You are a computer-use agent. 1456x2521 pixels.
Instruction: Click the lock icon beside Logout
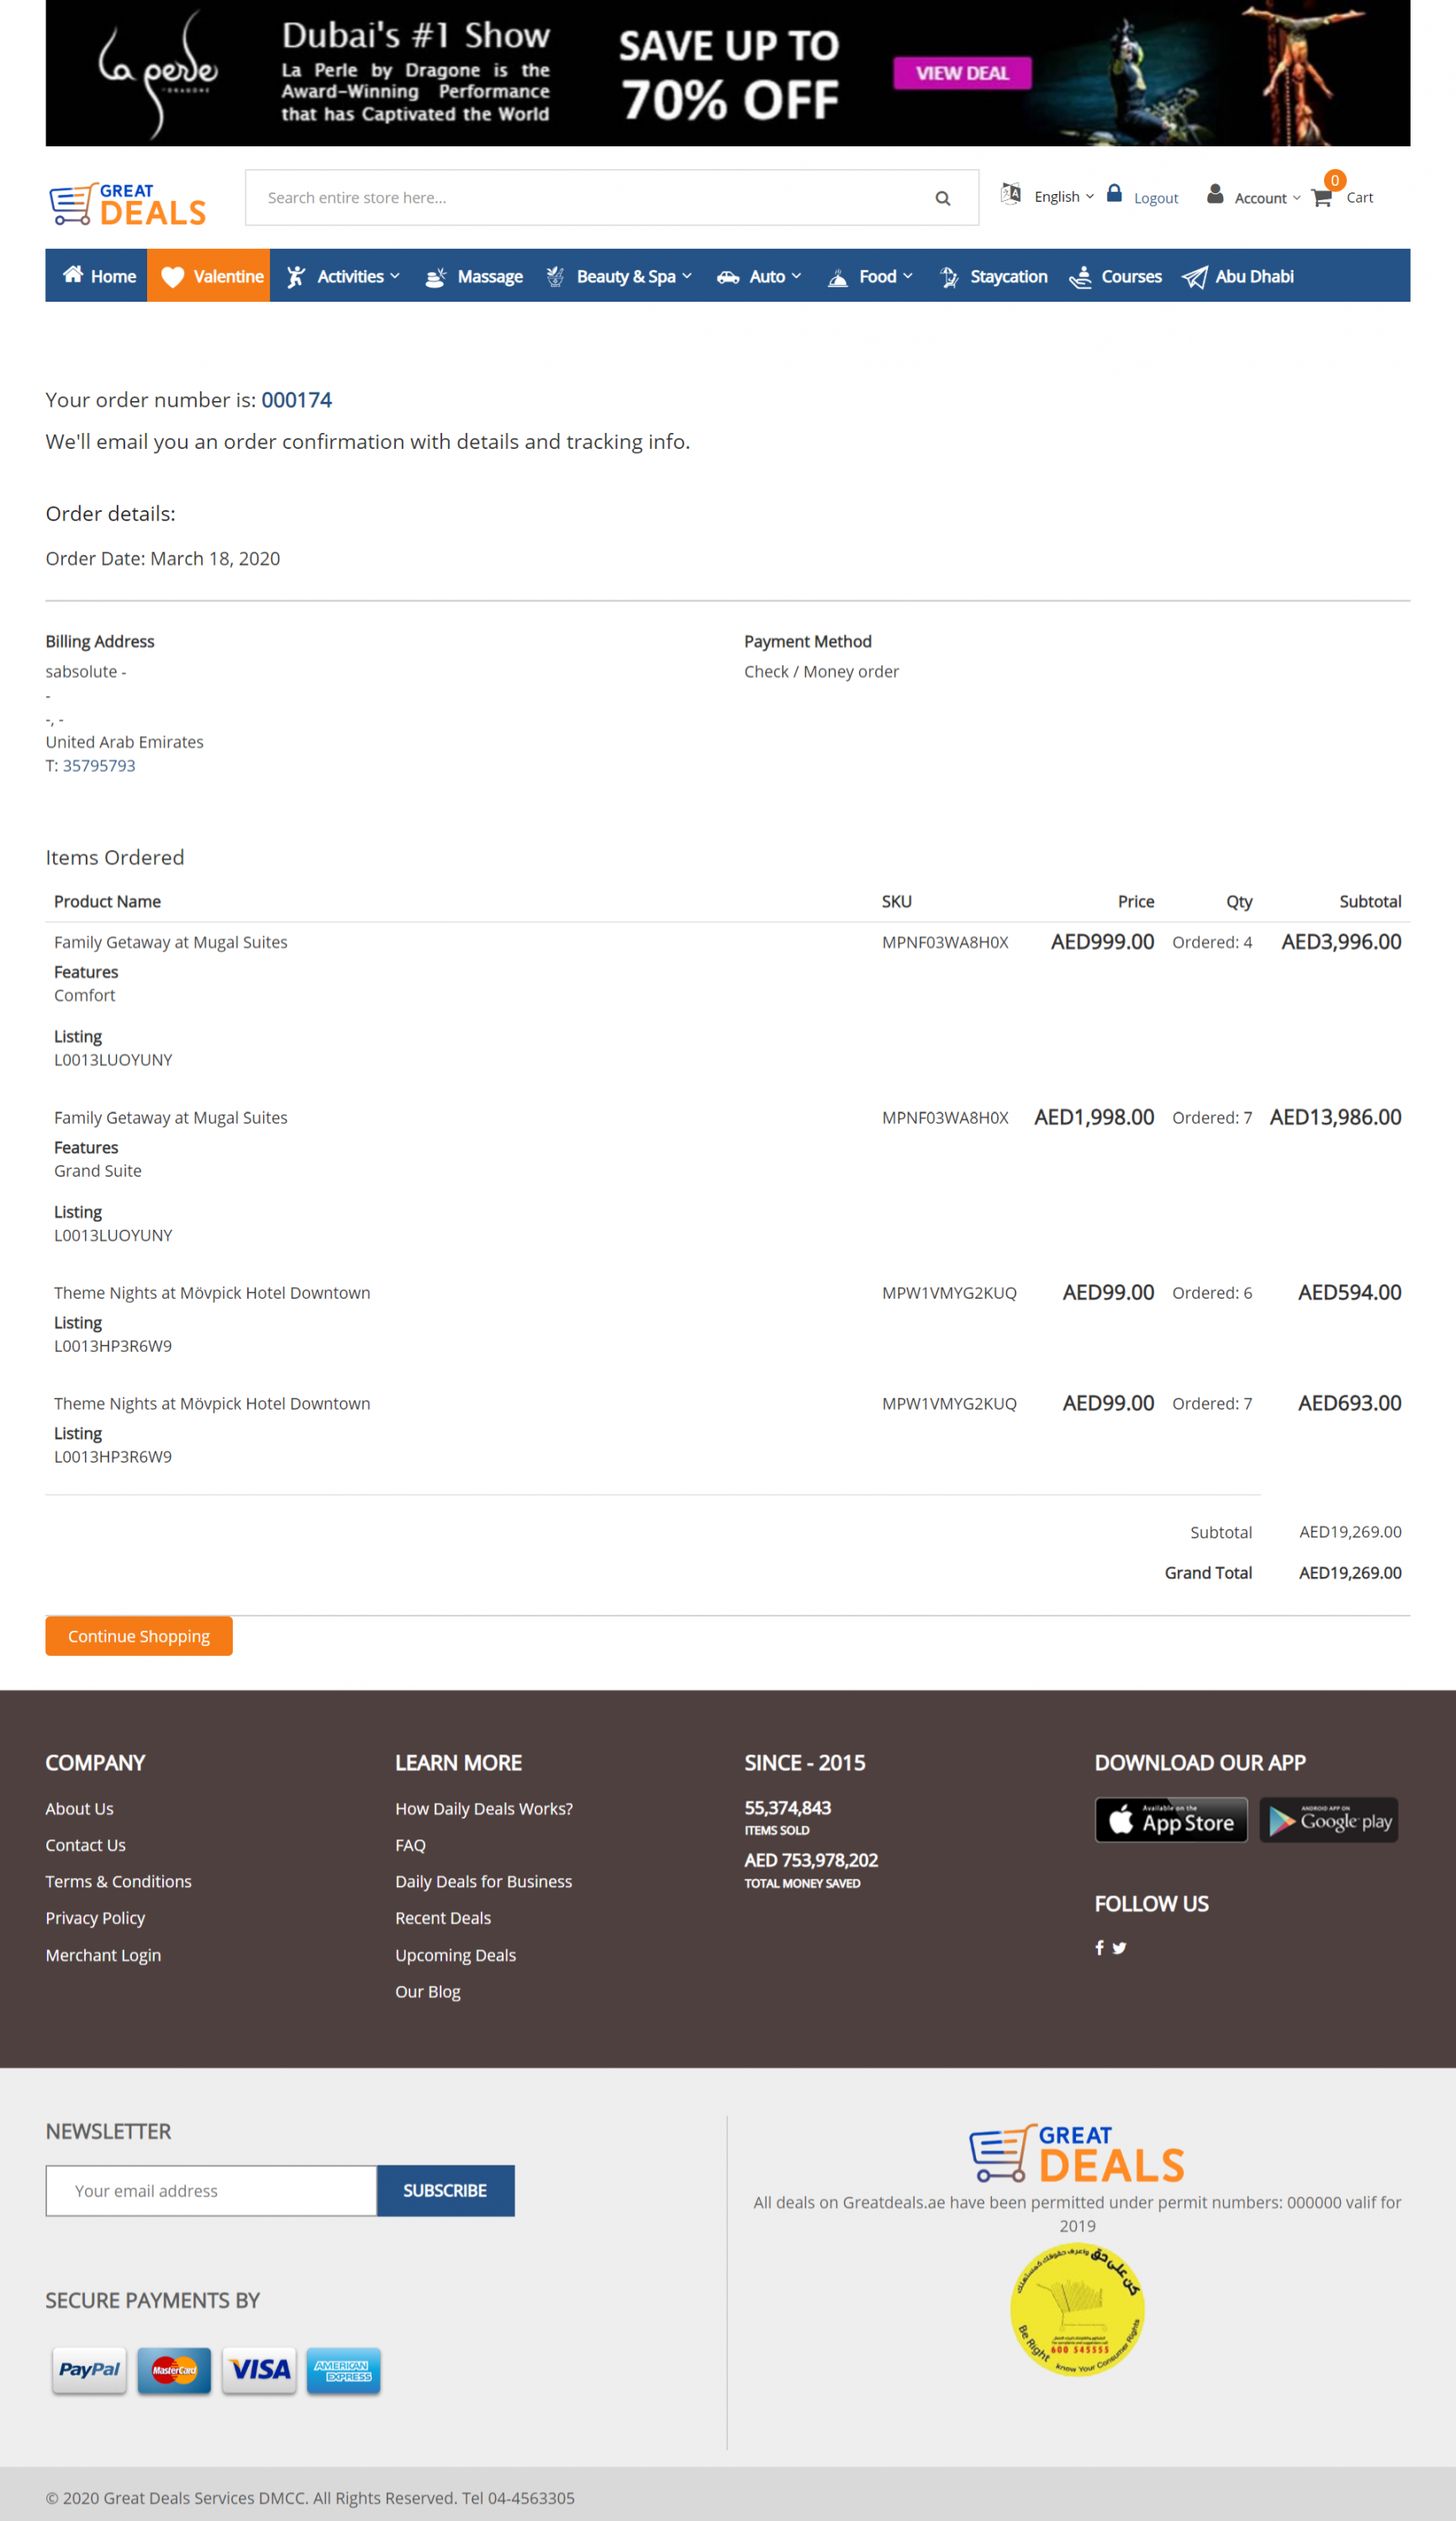click(1114, 193)
